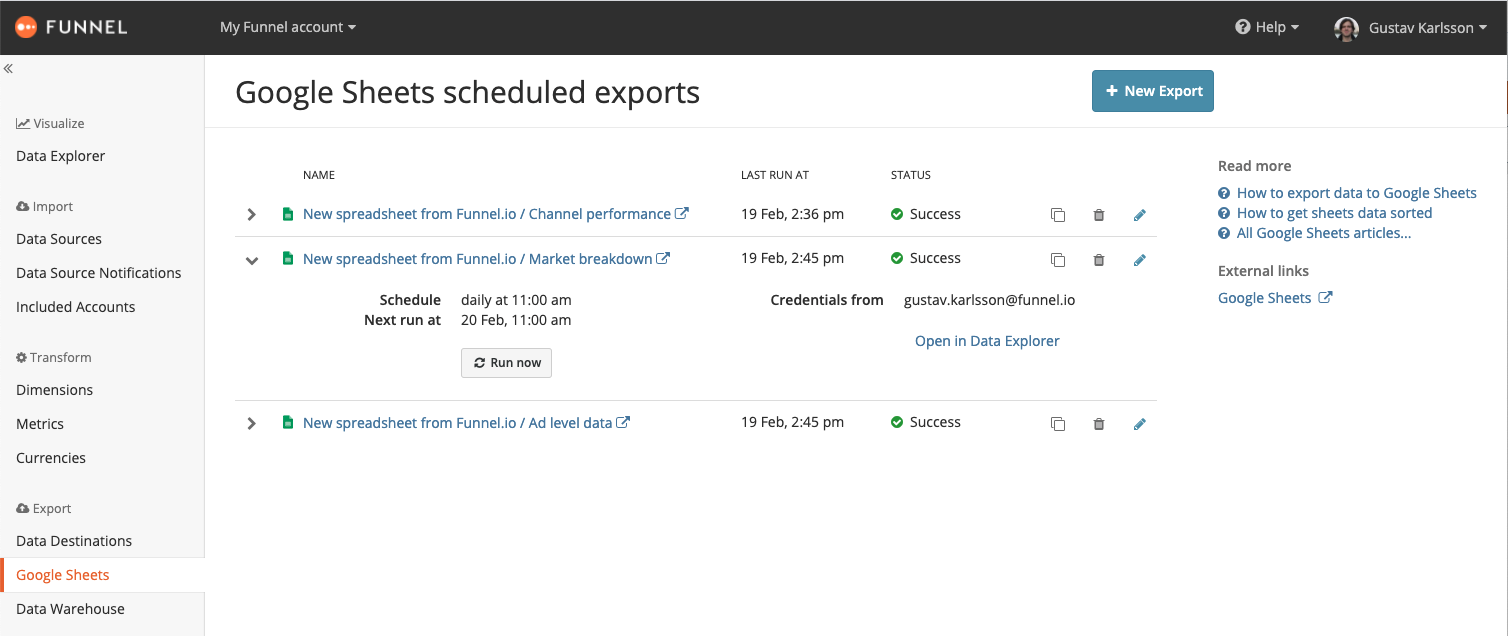Edit the Market breakdown export
Image resolution: width=1508 pixels, height=636 pixels.
[1139, 260]
